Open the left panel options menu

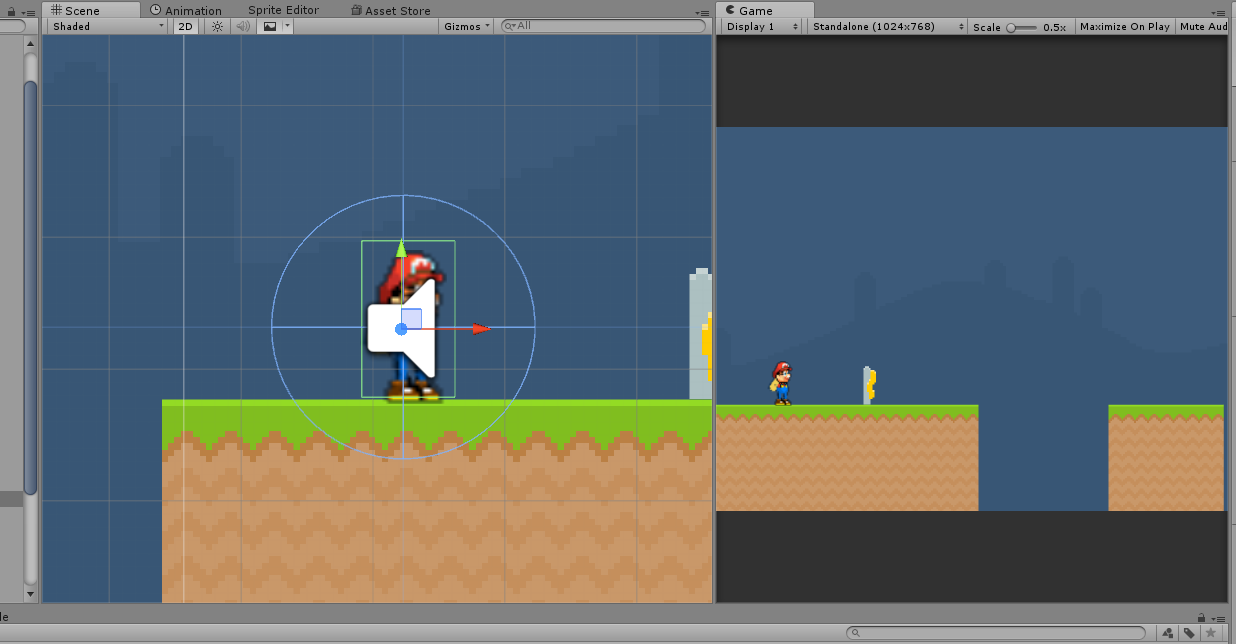[27, 11]
